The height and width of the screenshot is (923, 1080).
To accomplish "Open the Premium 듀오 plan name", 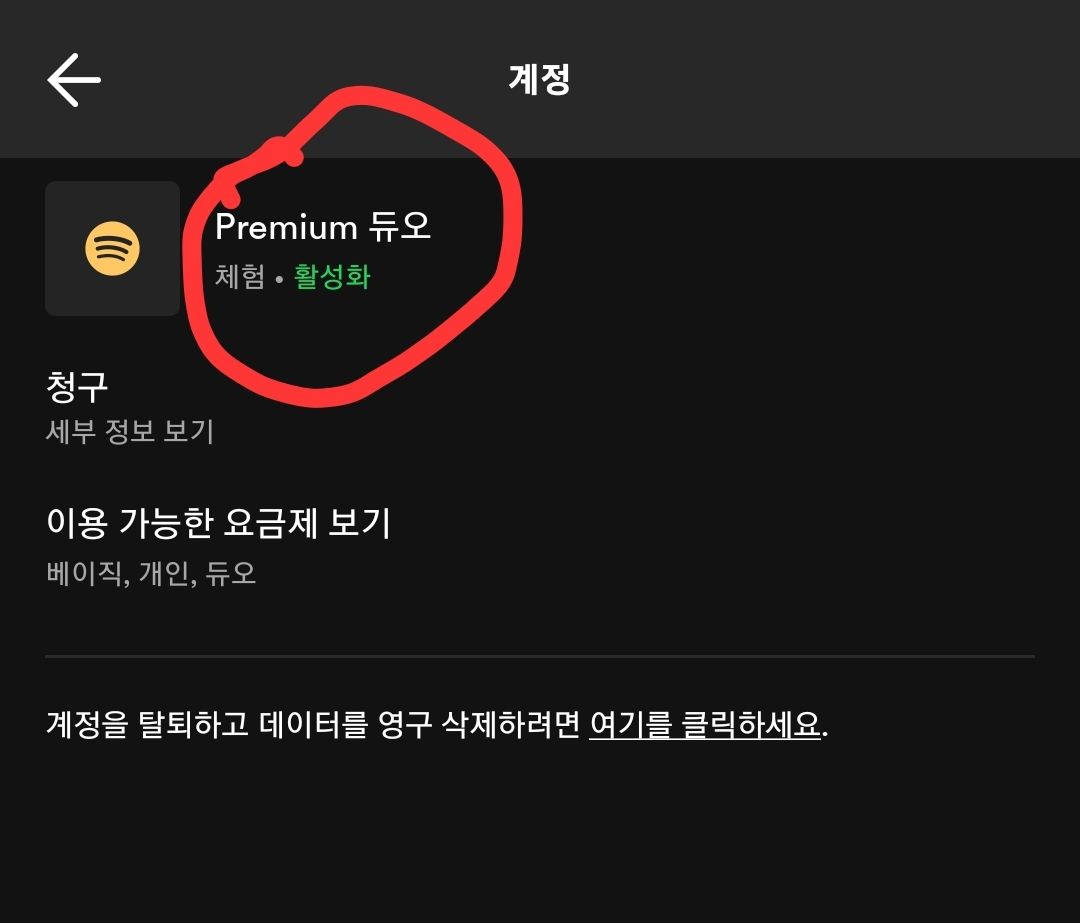I will point(323,228).
